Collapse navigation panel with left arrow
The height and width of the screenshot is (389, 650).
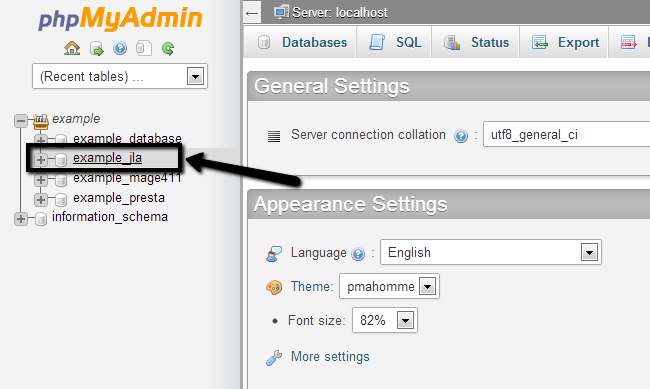(x=252, y=13)
